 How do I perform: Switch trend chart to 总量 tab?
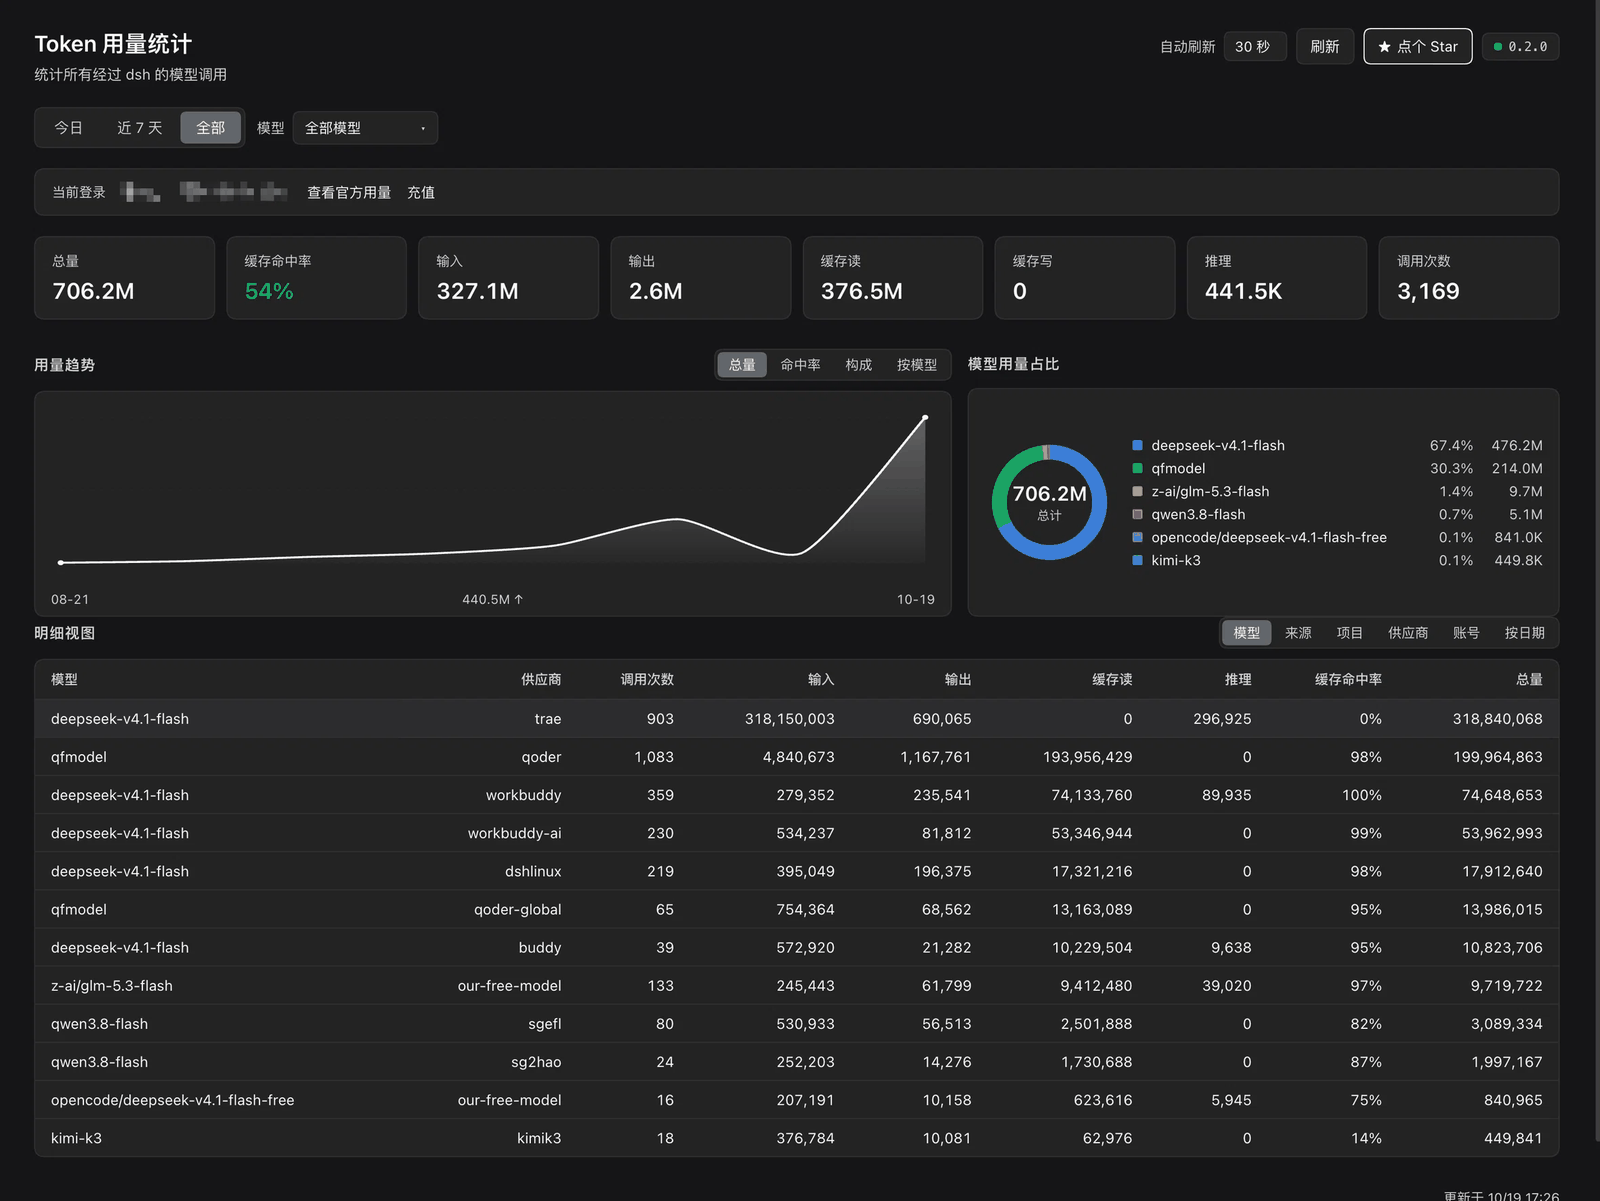[x=742, y=365]
